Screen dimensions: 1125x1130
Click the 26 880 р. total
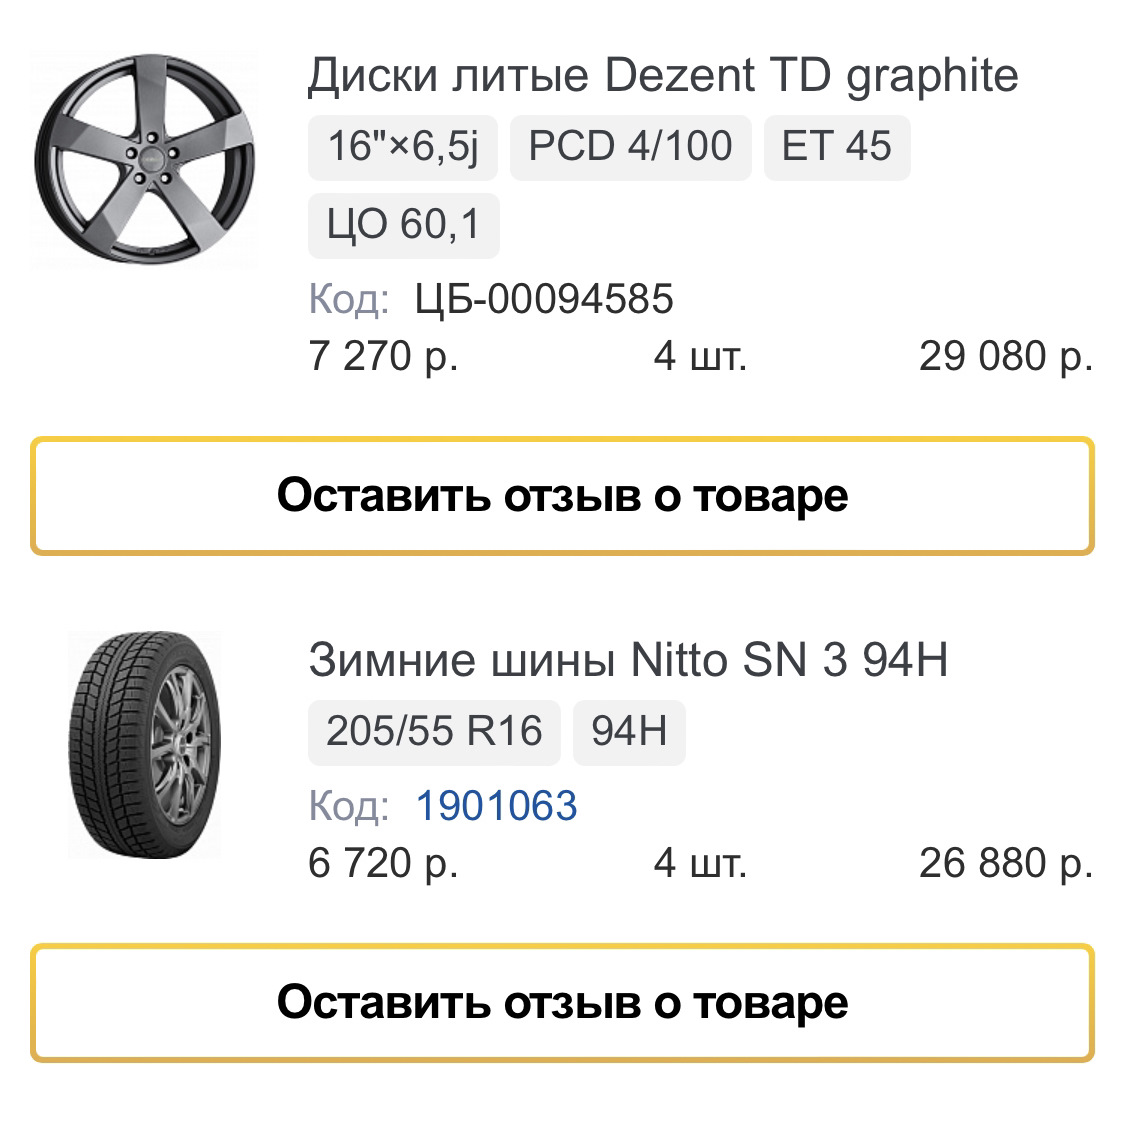[1005, 863]
